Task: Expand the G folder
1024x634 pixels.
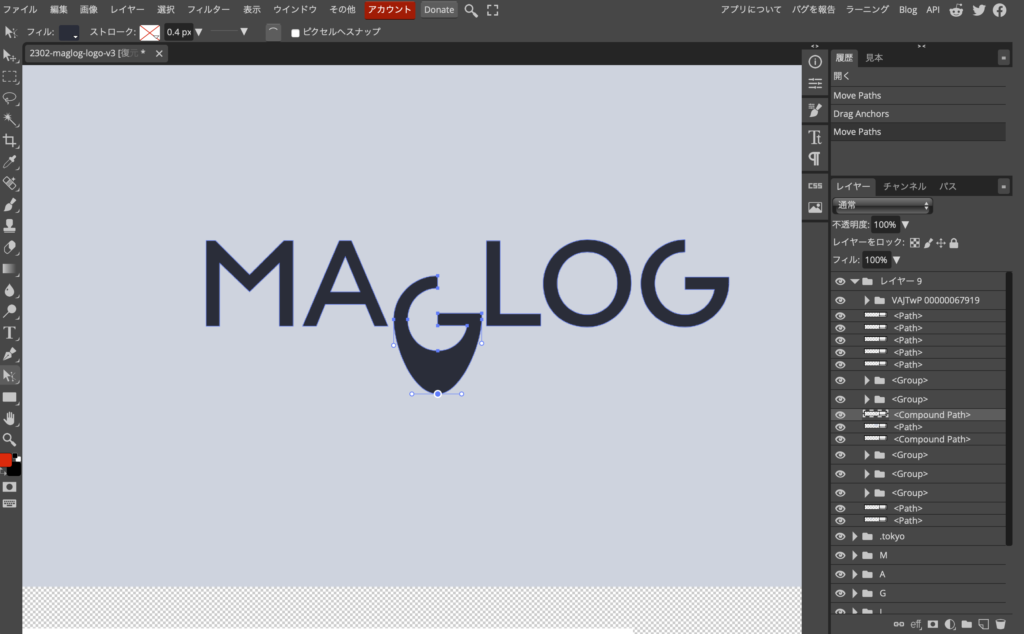Action: [854, 594]
